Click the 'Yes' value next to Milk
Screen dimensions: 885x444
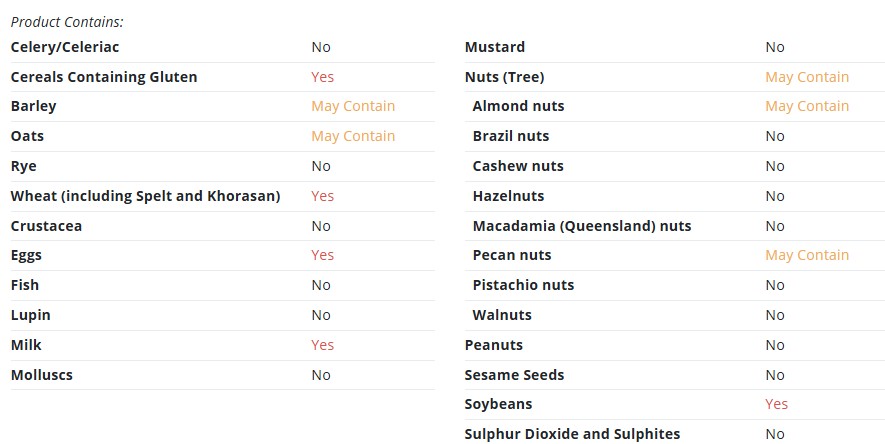322,345
